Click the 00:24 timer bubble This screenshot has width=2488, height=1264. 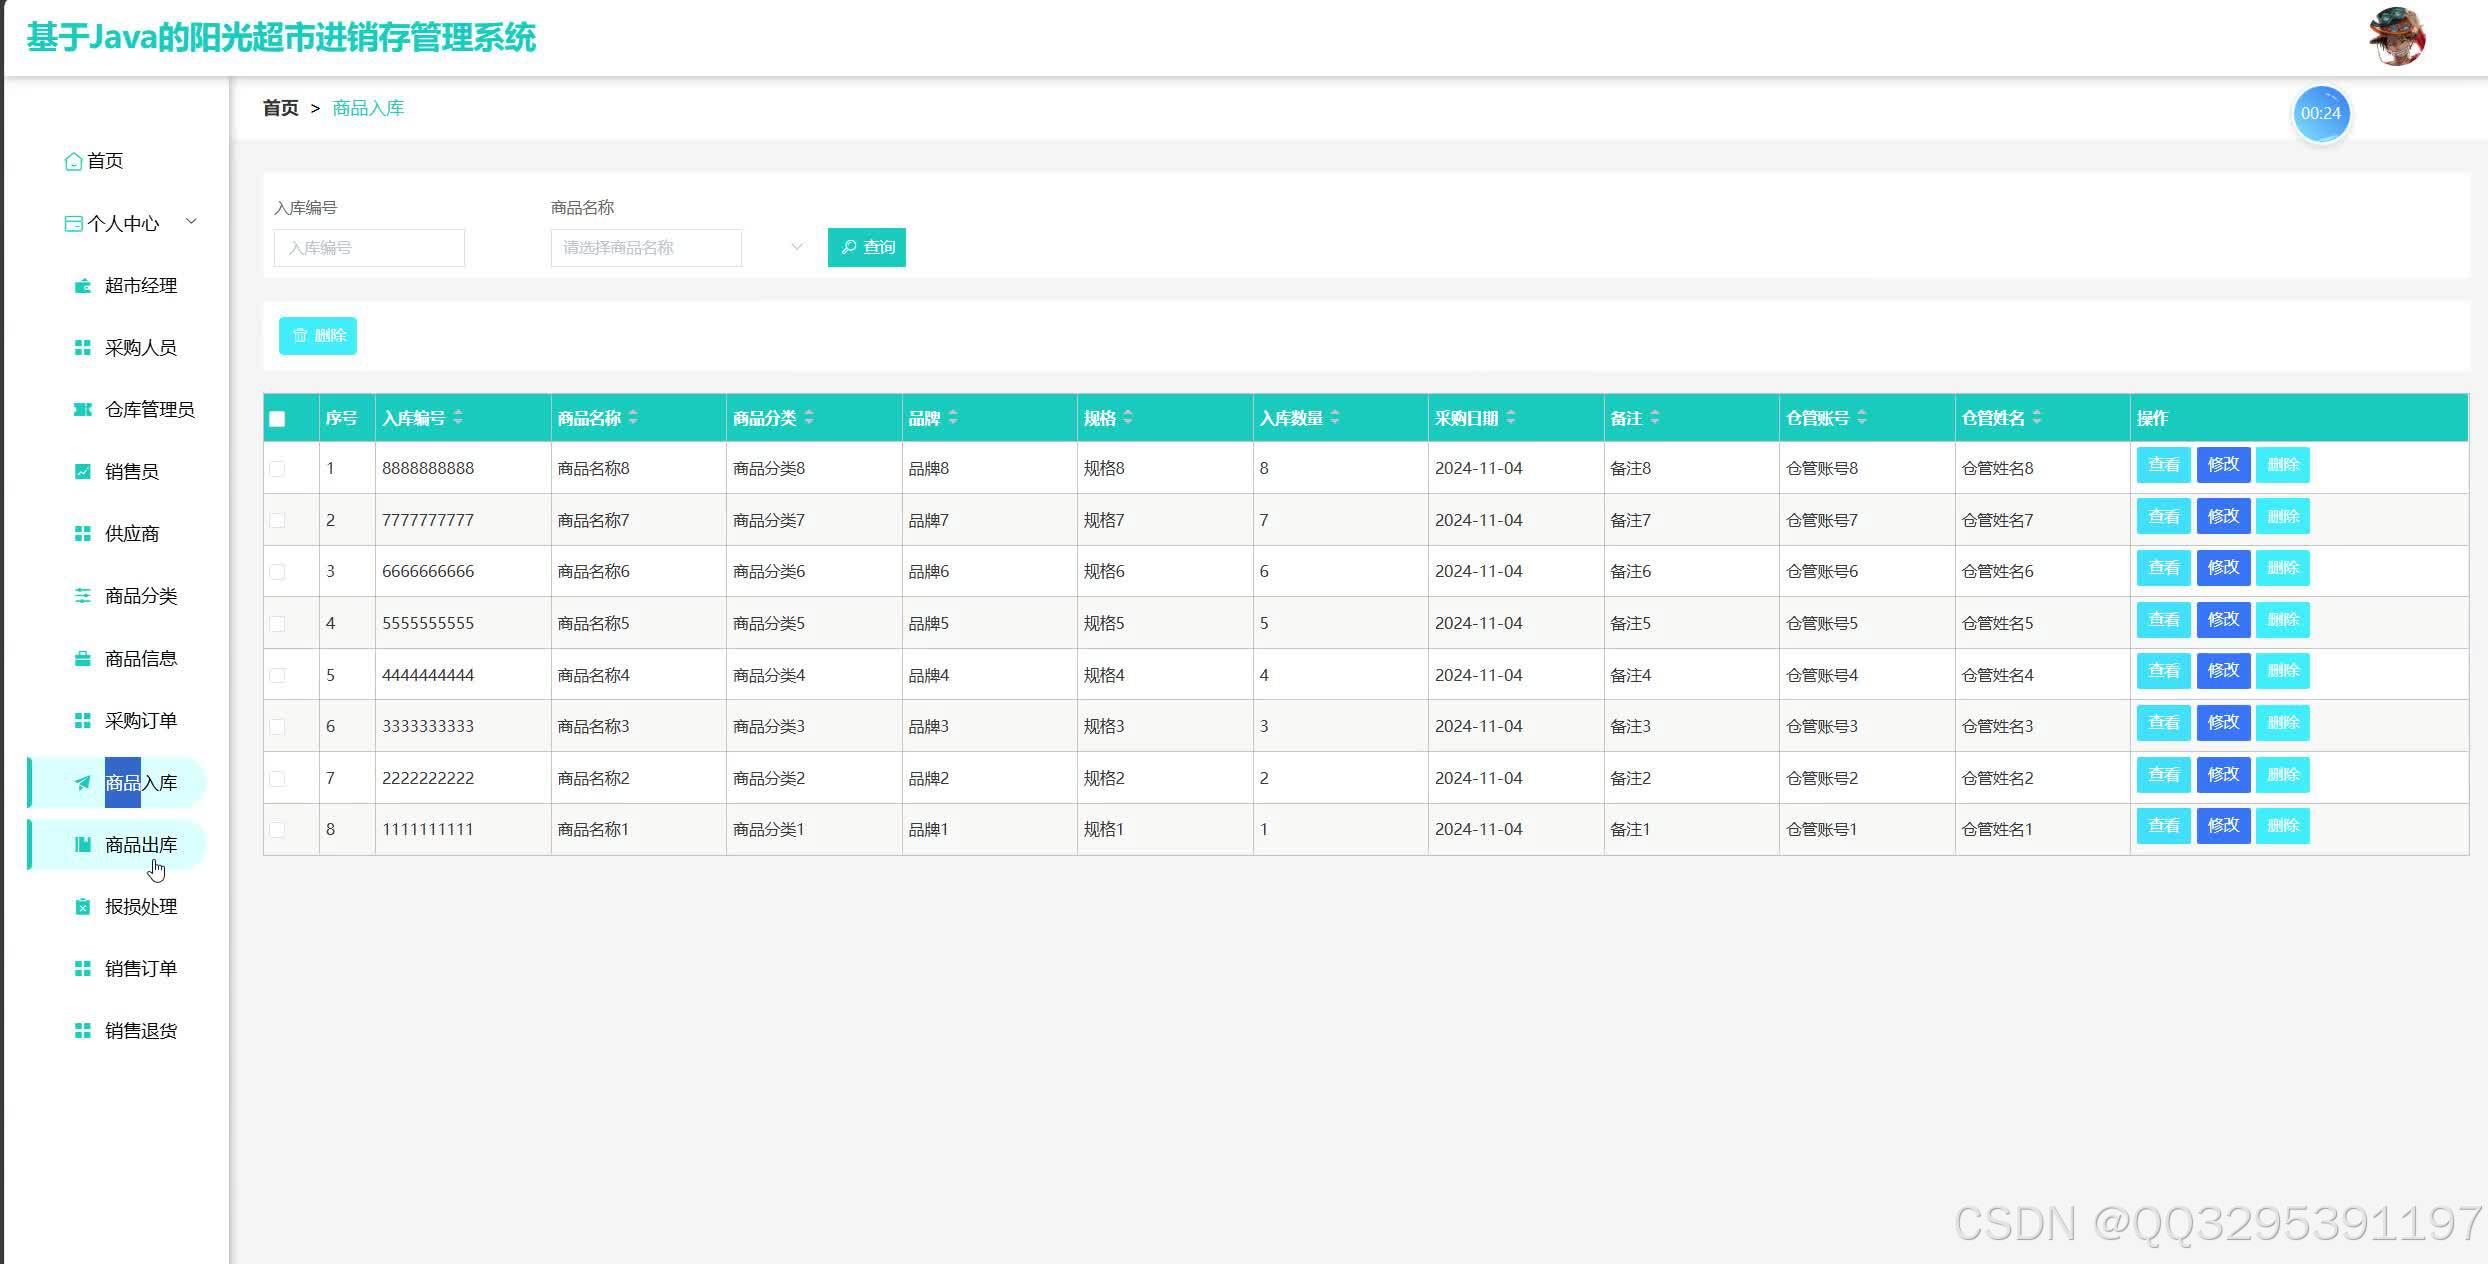click(2321, 114)
